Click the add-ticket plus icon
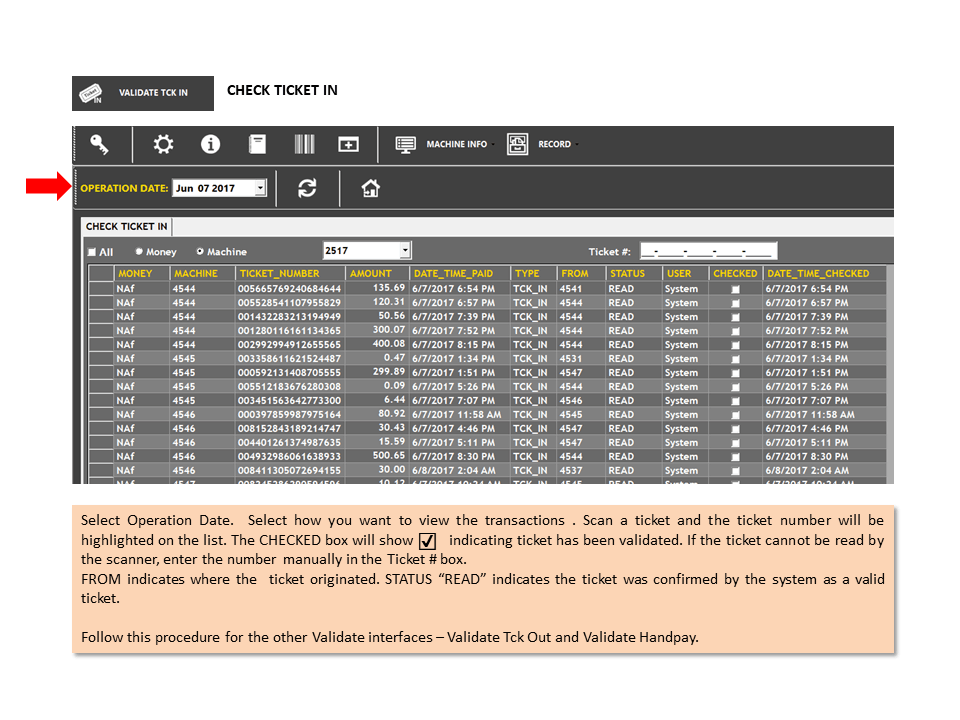 [348, 144]
